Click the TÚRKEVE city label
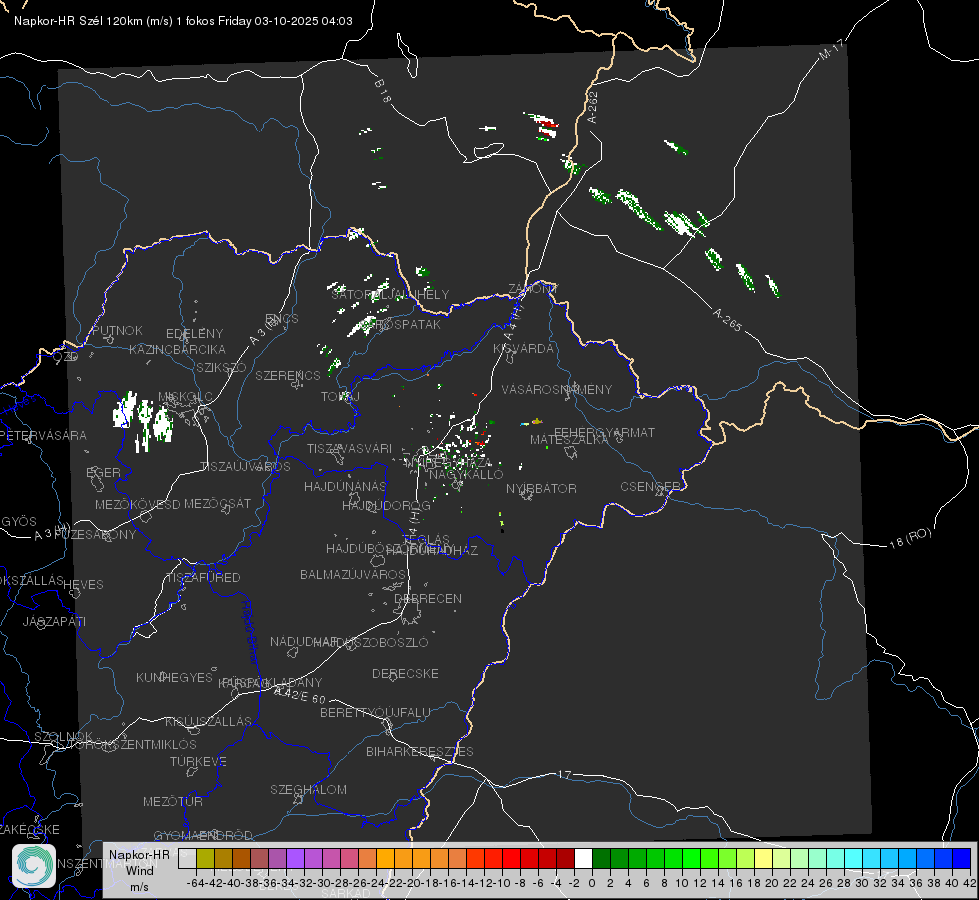The width and height of the screenshot is (979, 900). click(x=198, y=761)
